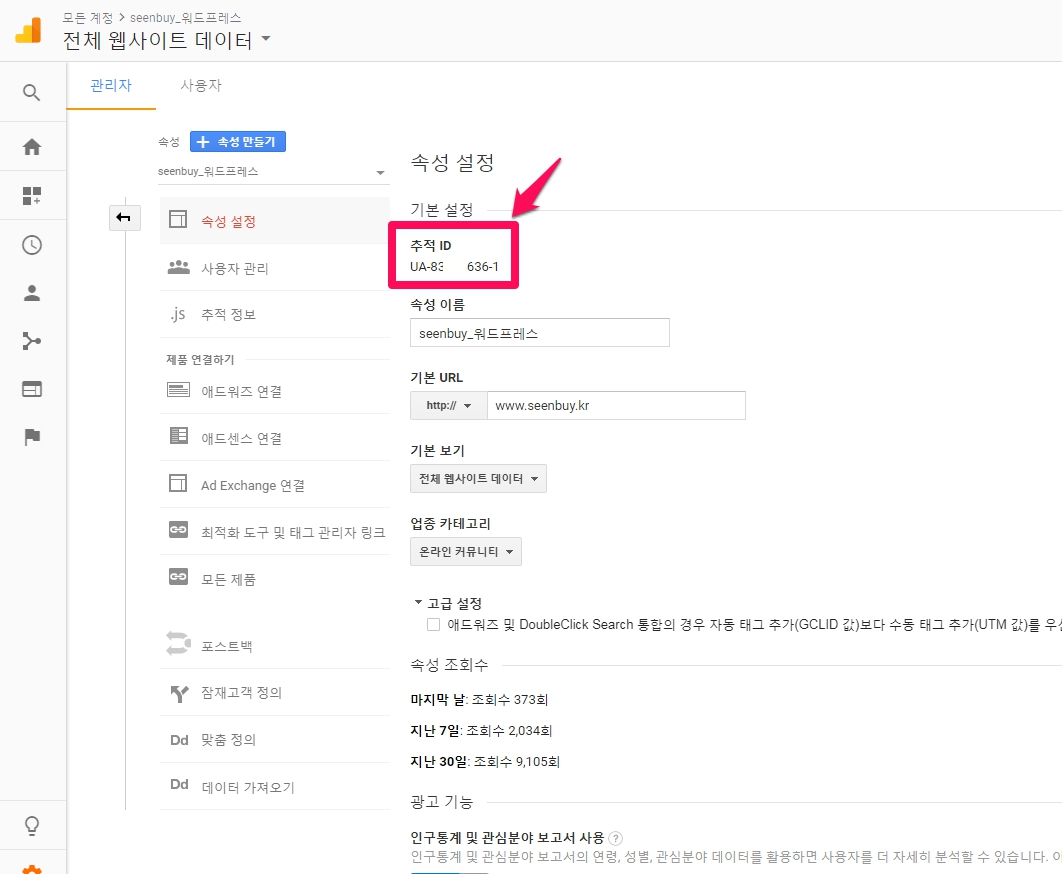Open the Audience person icon
This screenshot has height=874, width=1062.
point(32,293)
